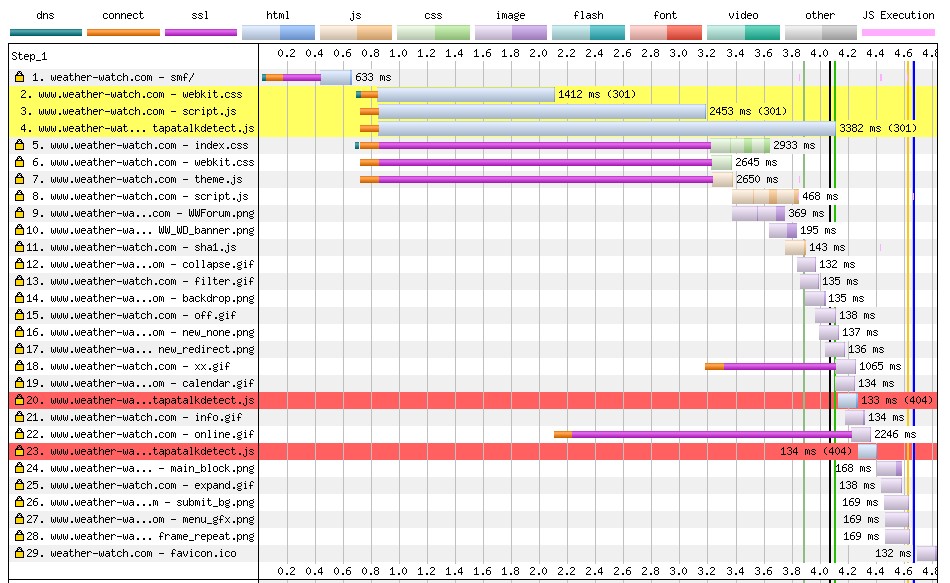Click the lock icon beside request 25 expand.gif
This screenshot has width=950, height=583.
(x=19, y=484)
